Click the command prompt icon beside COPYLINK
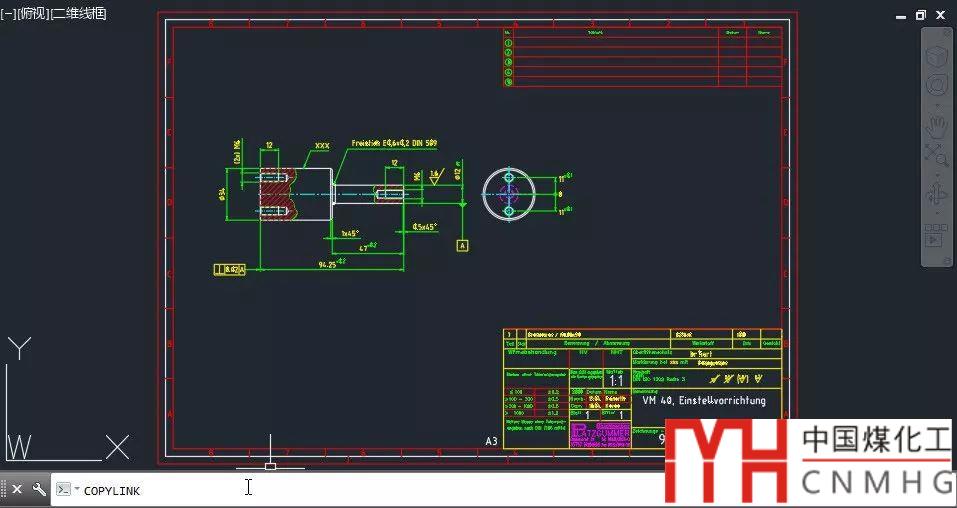 (63, 489)
